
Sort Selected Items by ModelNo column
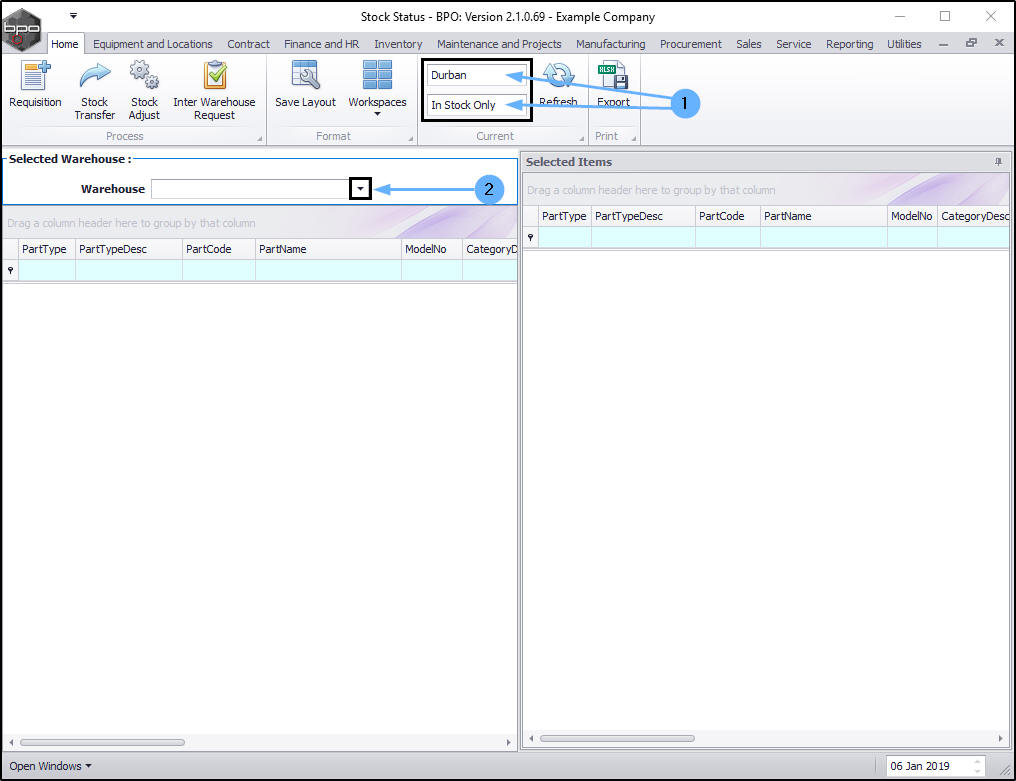pos(912,216)
